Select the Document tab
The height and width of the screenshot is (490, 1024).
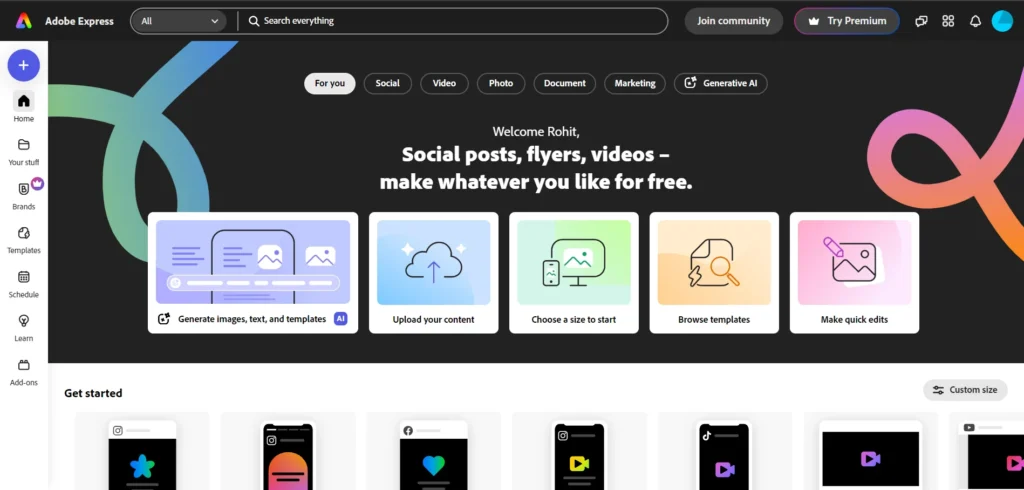[565, 84]
